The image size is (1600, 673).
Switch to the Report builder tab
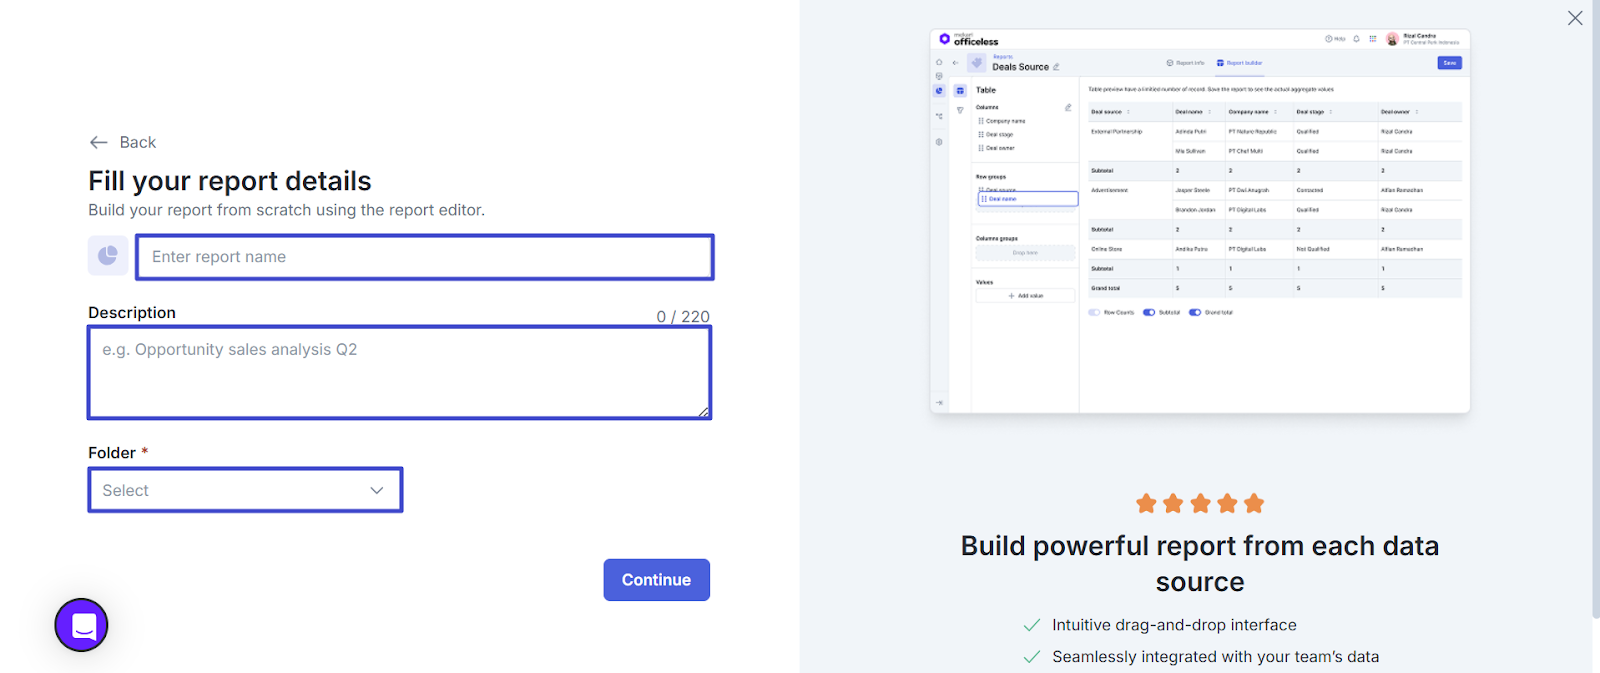[x=1240, y=63]
